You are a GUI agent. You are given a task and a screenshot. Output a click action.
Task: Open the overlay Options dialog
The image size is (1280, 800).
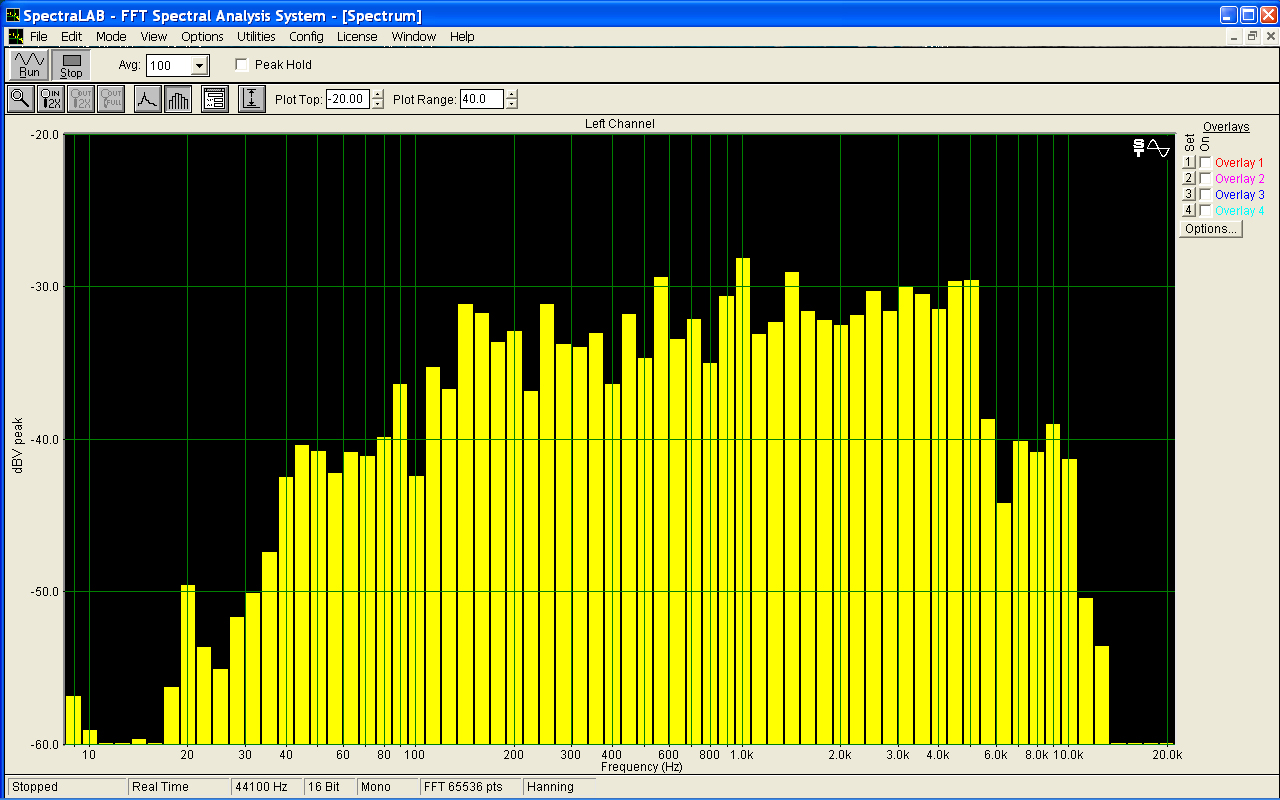(1210, 229)
